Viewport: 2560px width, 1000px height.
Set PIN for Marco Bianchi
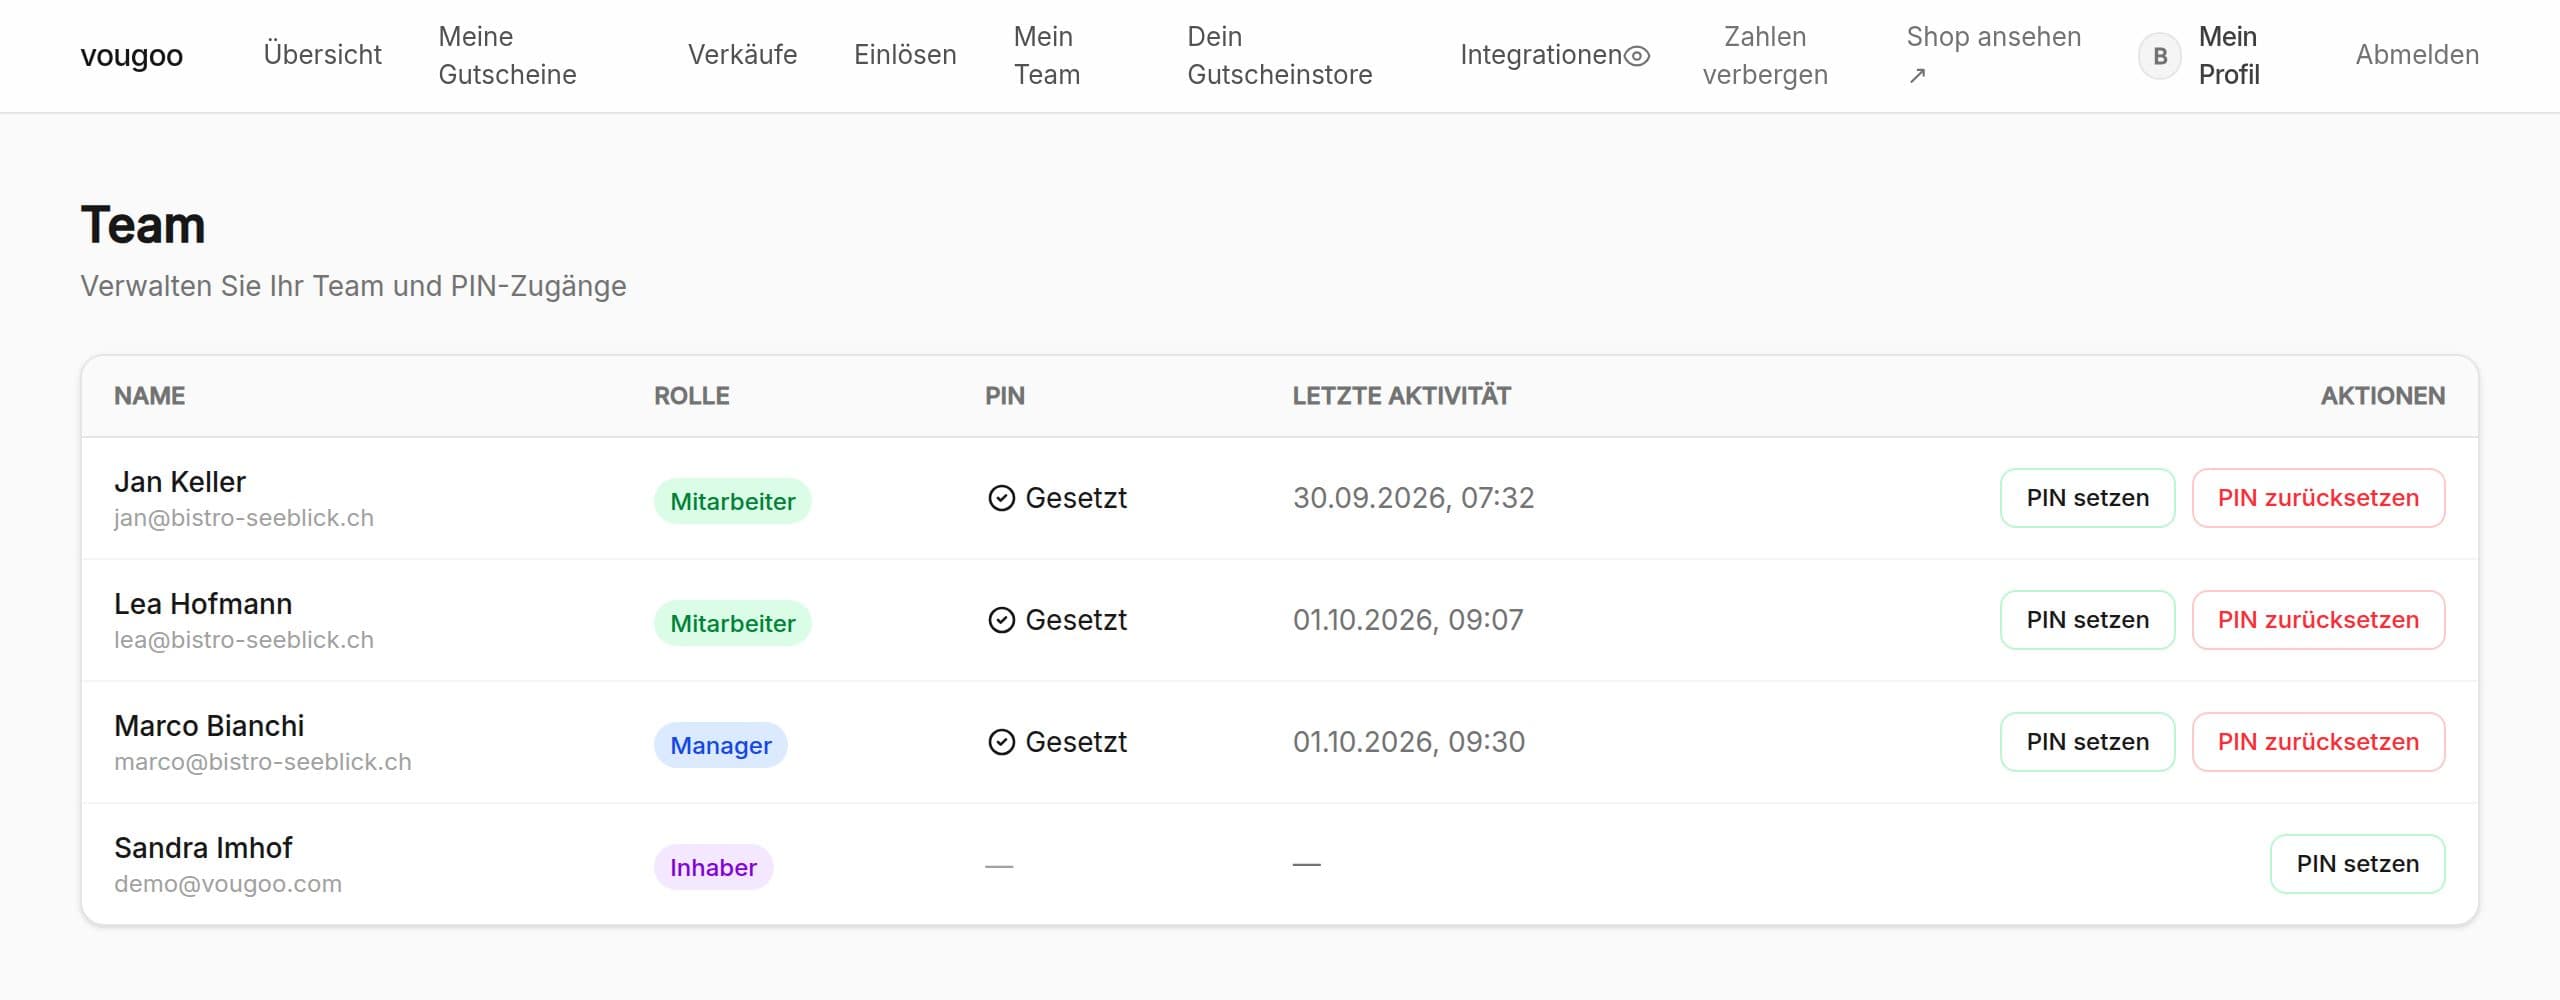pyautogui.click(x=2087, y=742)
